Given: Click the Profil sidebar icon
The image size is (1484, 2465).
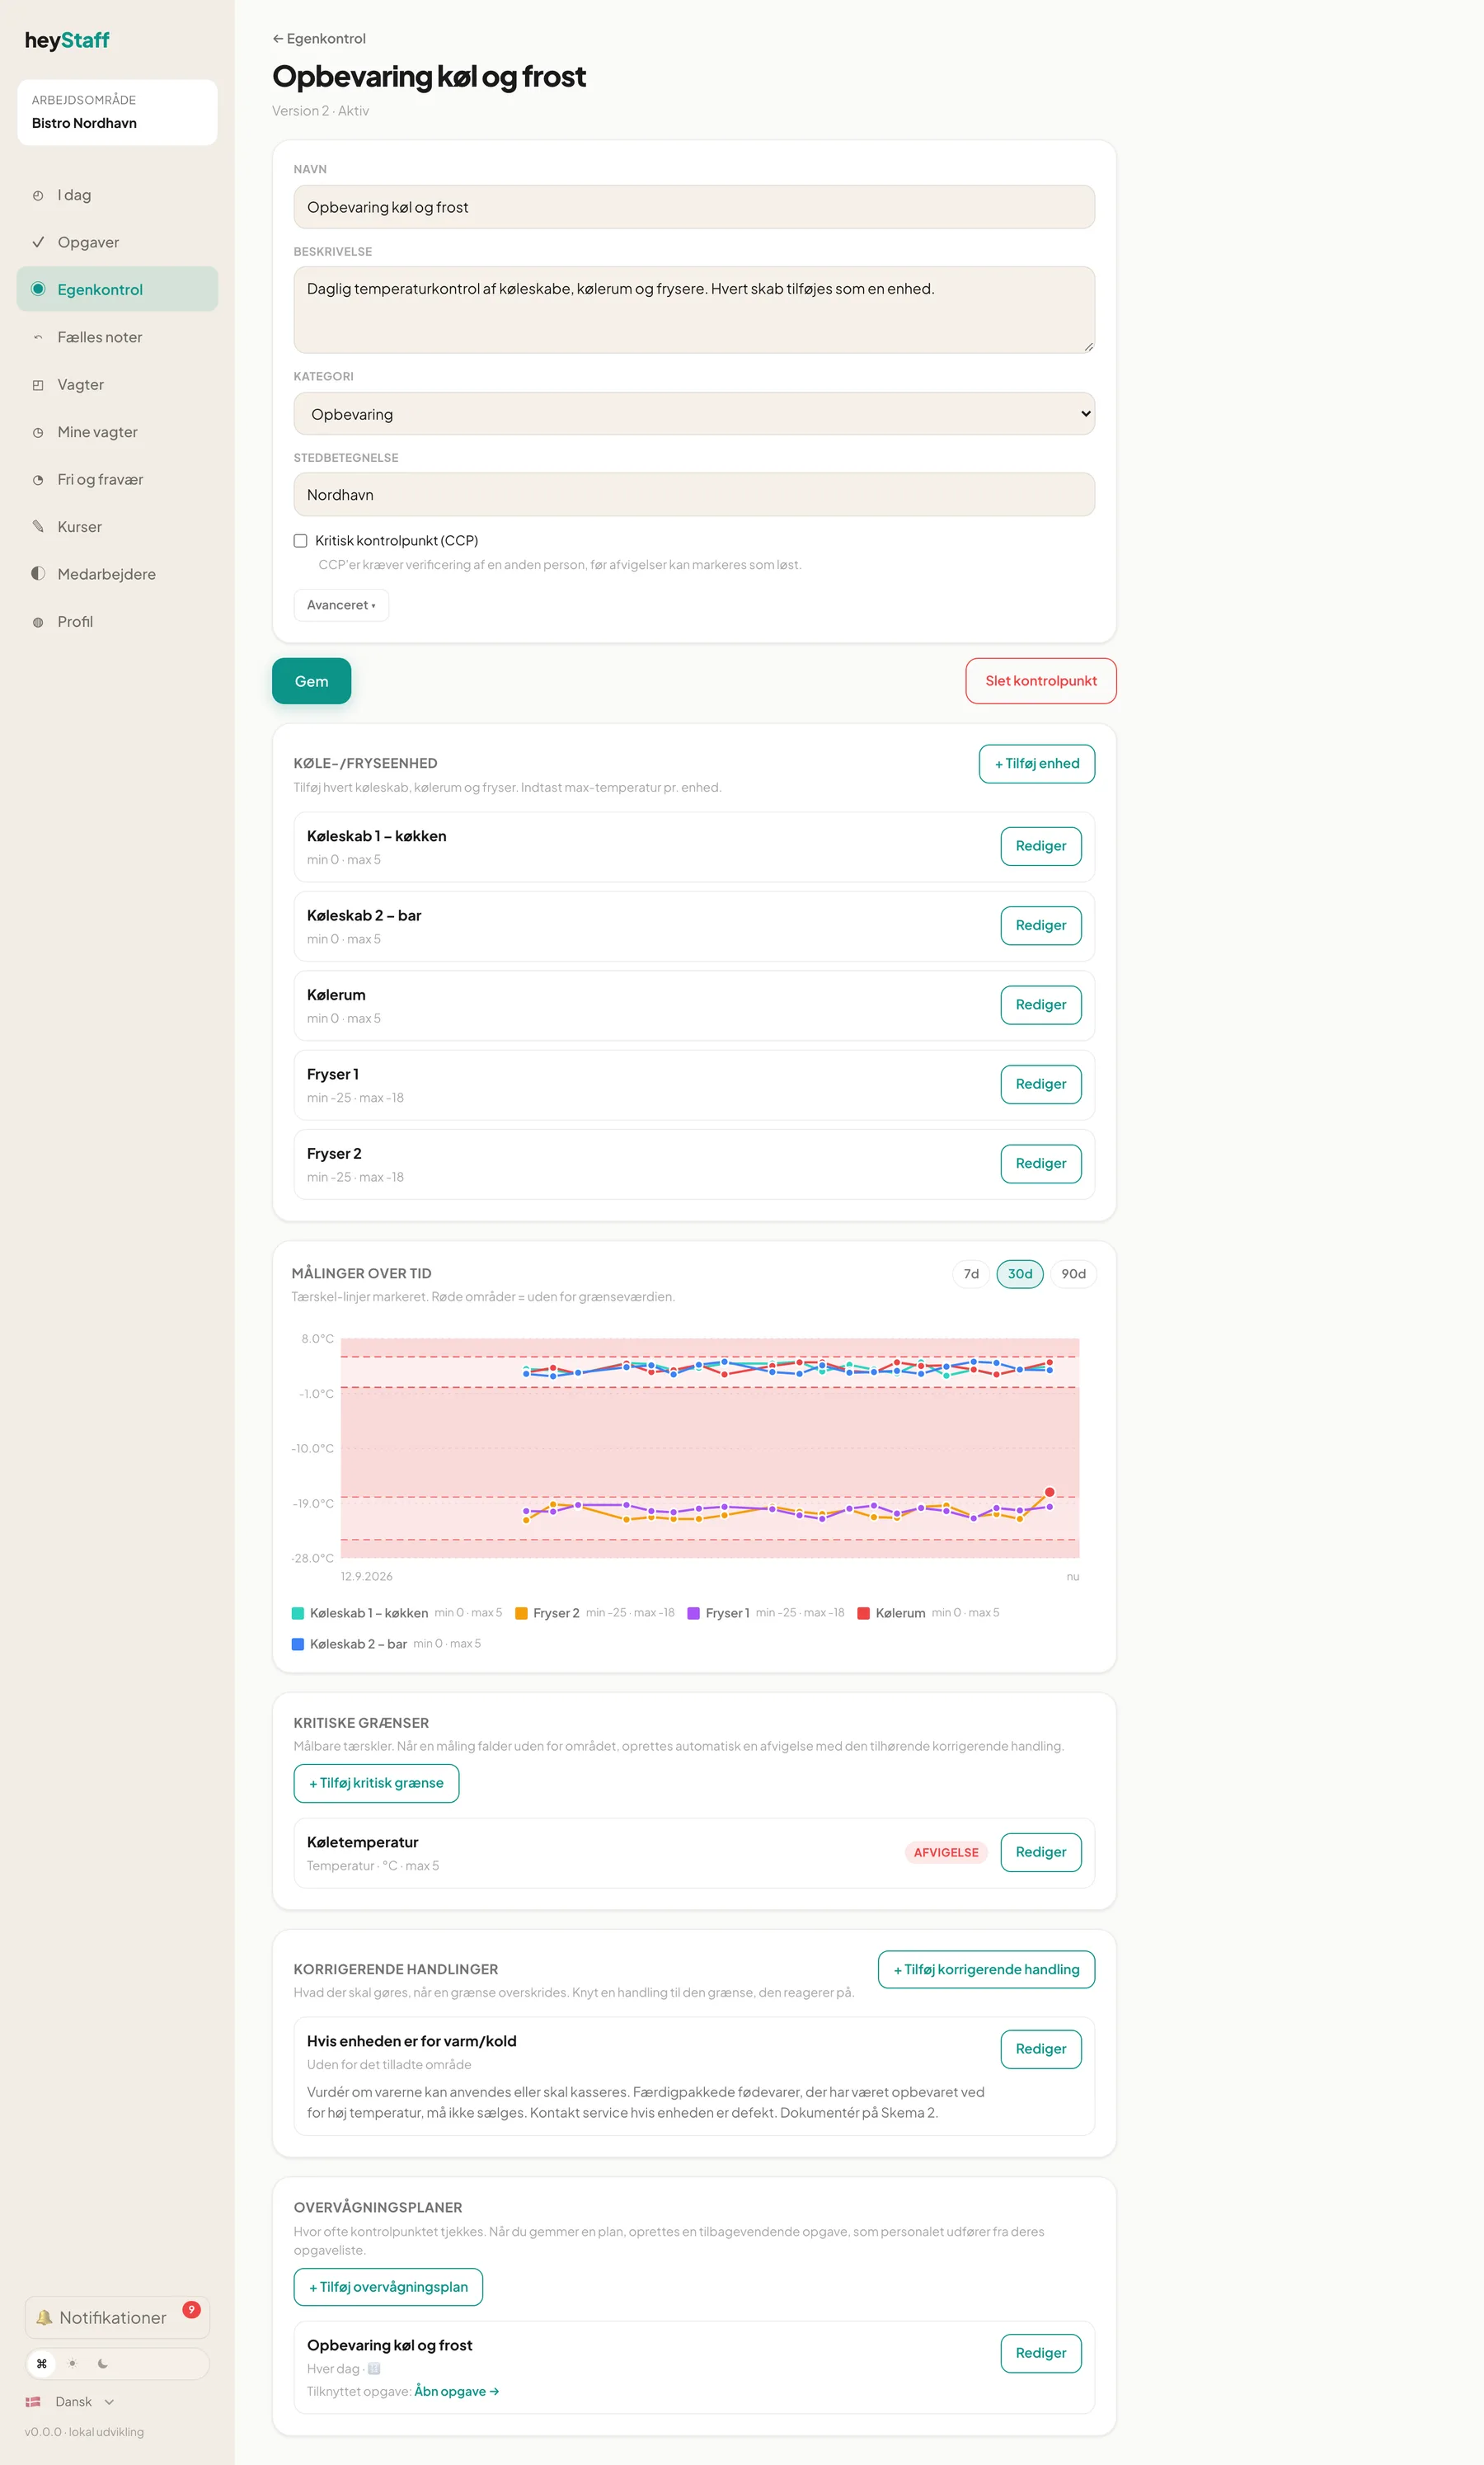Looking at the screenshot, I should (x=38, y=622).
